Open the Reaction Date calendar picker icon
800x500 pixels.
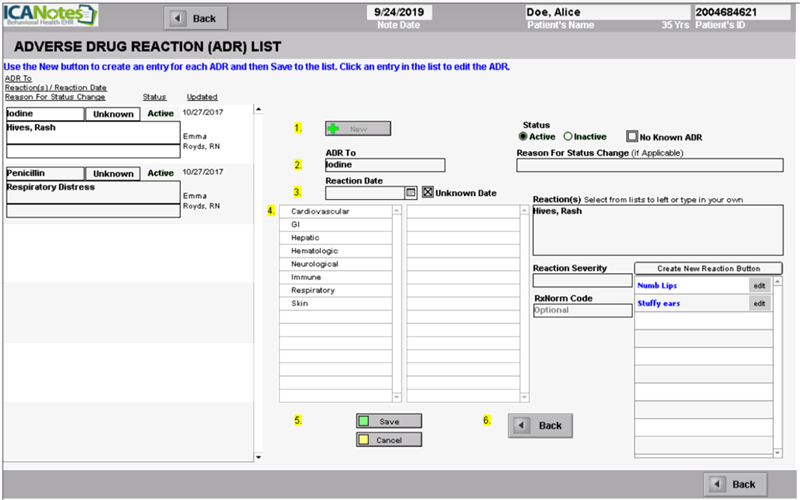tap(411, 192)
